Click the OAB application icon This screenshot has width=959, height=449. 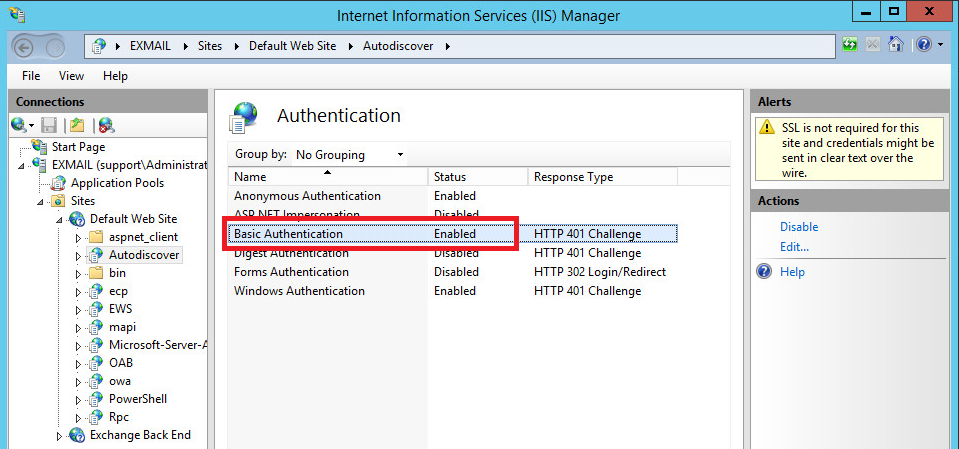coord(97,363)
